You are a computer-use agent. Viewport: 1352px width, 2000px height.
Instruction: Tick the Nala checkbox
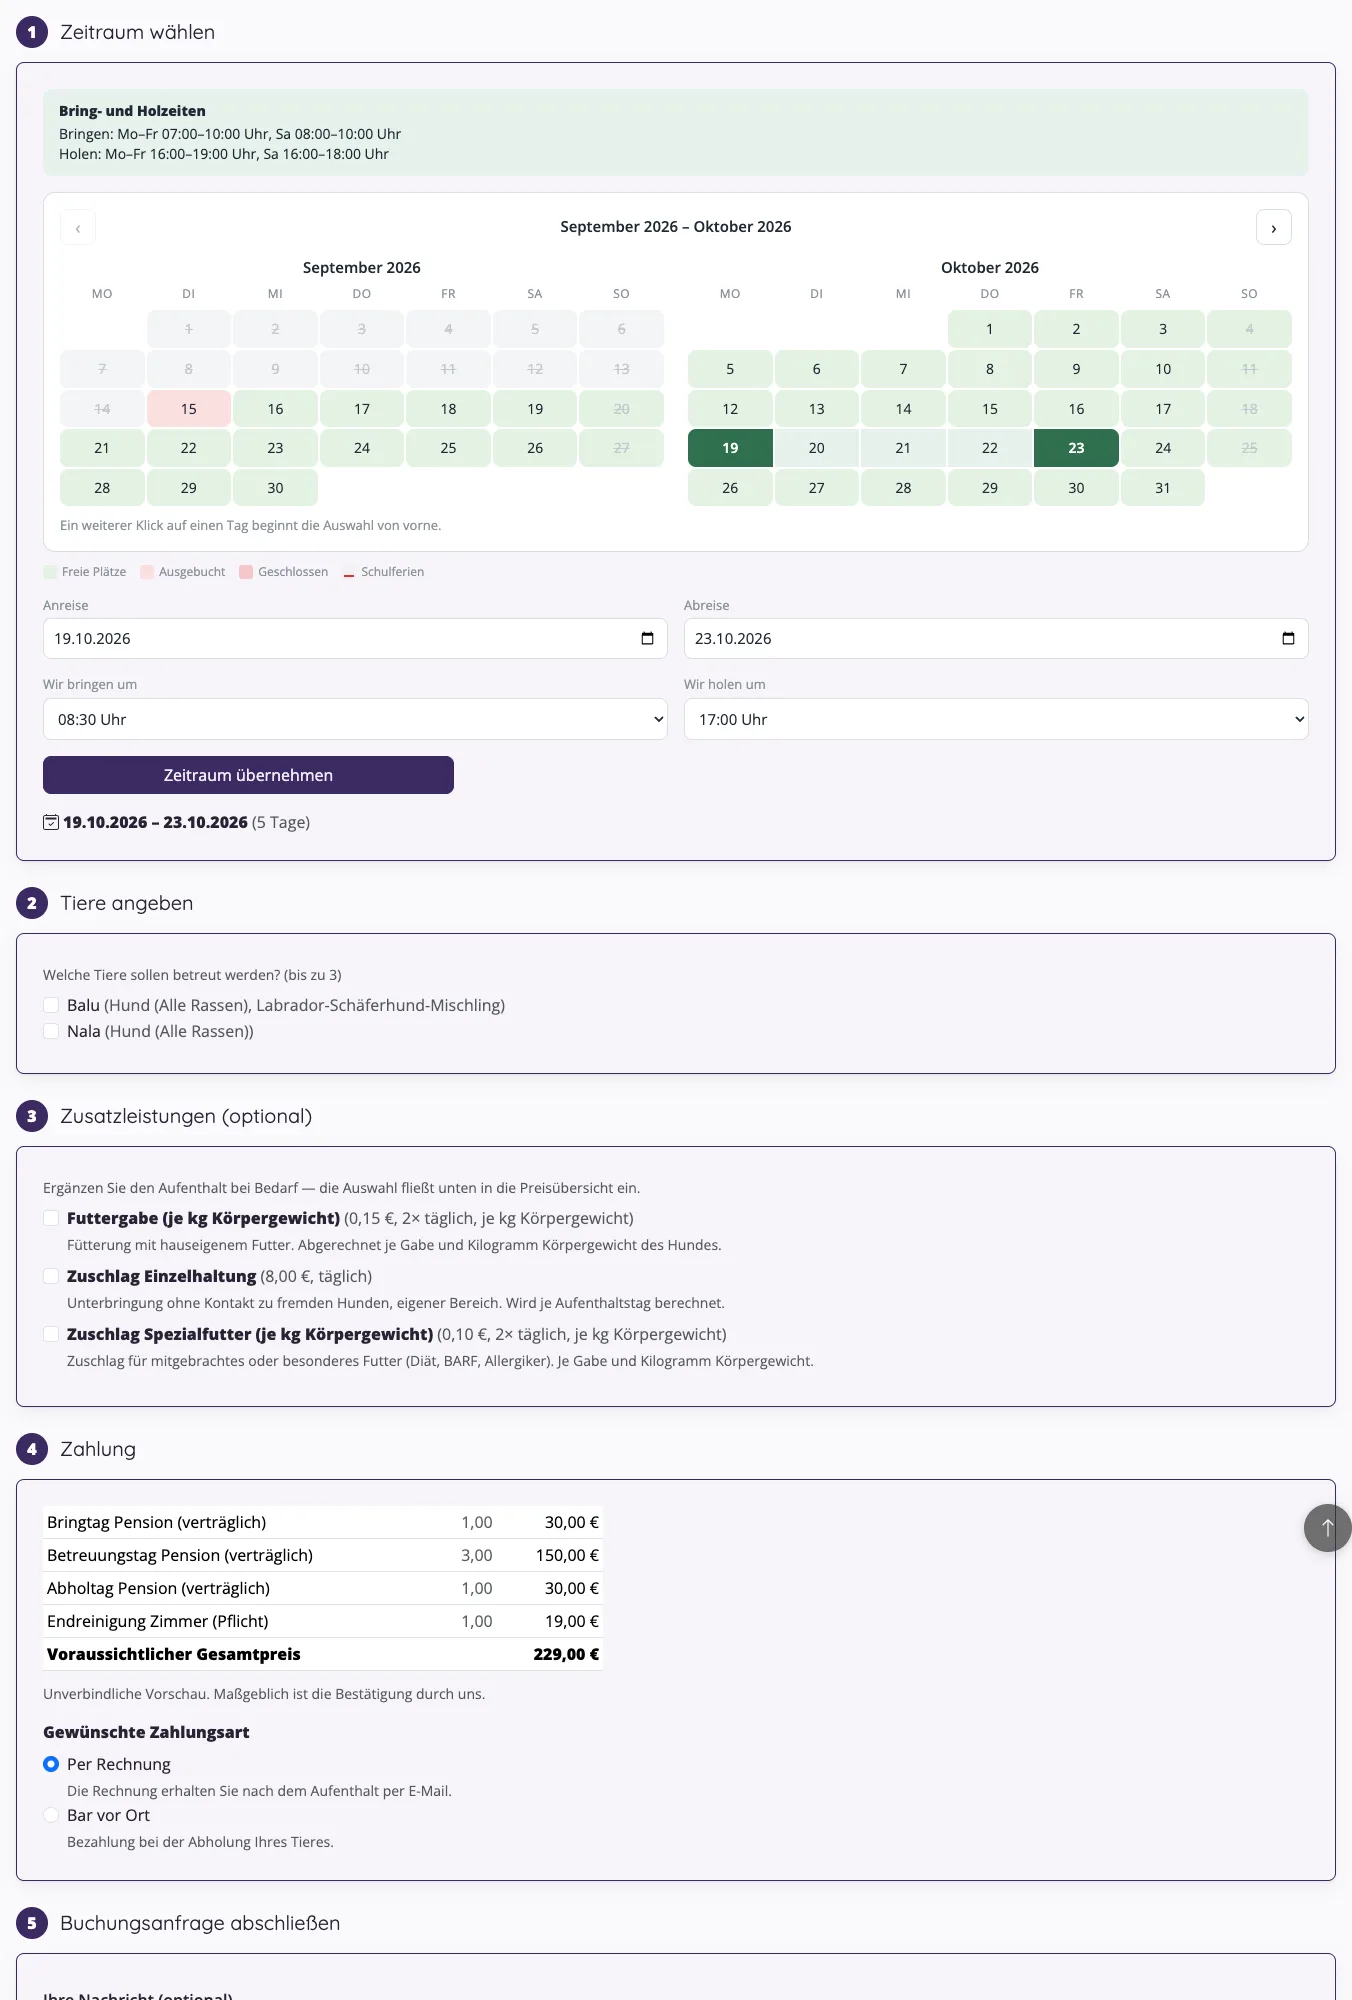(51, 1031)
